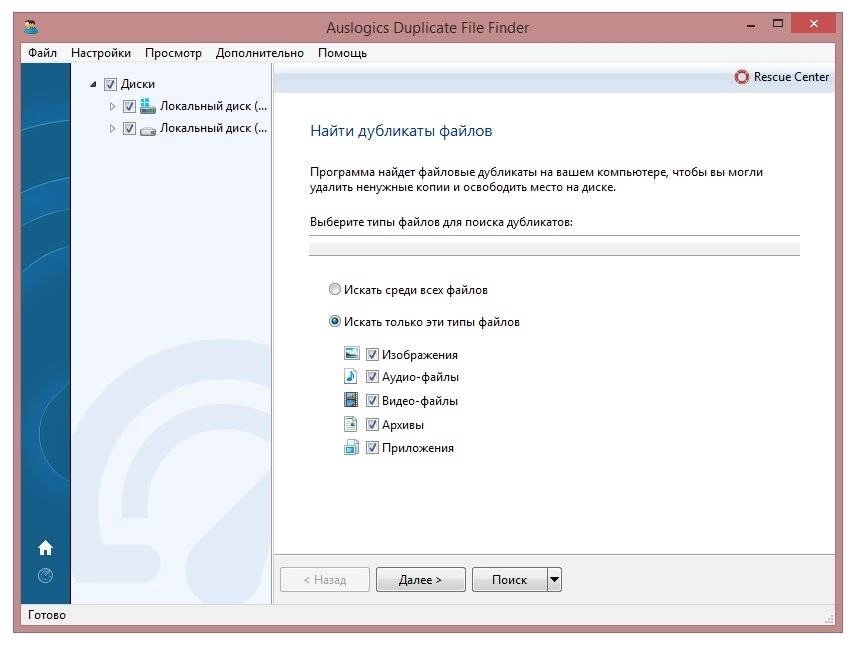Maximize the Auslogics Duplicate File Finder window
Image resolution: width=860 pixels, height=652 pixels.
(x=778, y=24)
